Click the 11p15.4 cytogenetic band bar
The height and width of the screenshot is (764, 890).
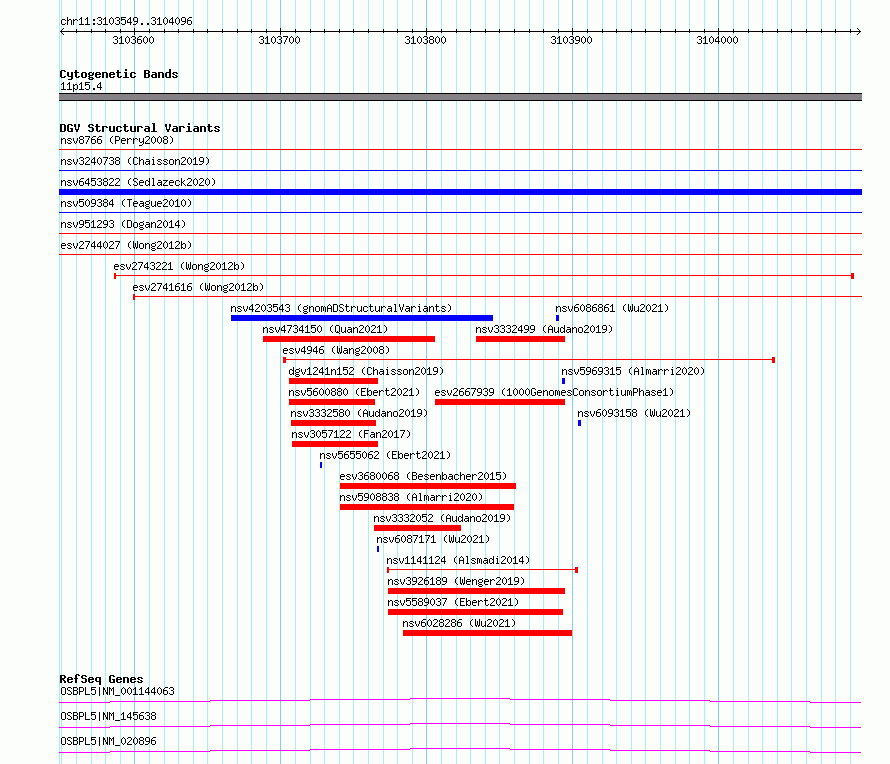pyautogui.click(x=460, y=97)
